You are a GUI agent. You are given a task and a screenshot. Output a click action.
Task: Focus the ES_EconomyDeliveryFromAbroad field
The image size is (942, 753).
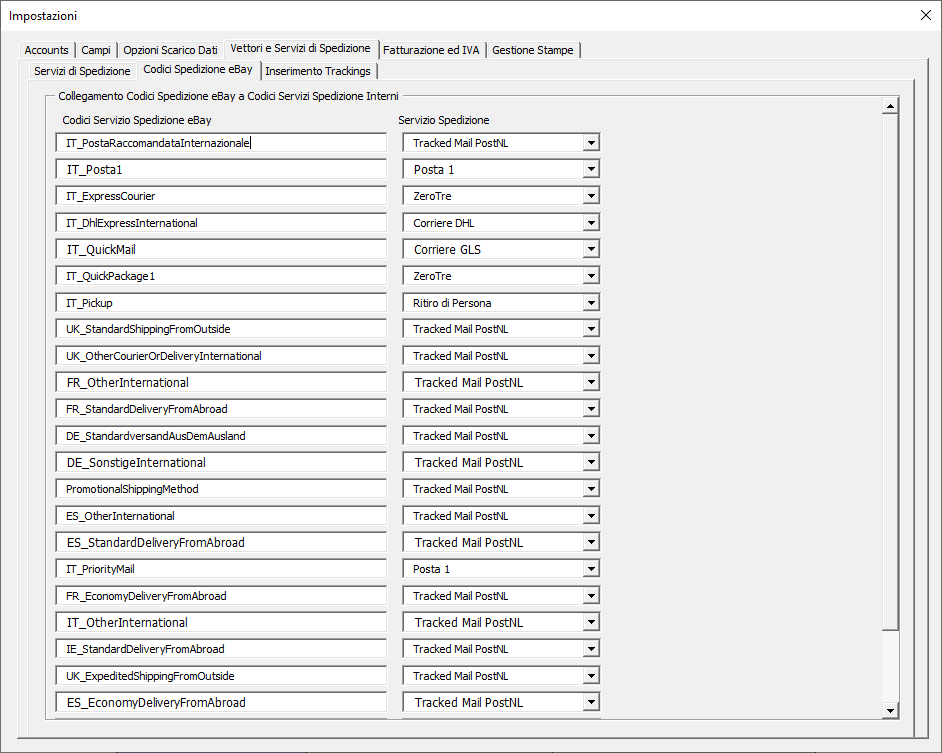221,702
